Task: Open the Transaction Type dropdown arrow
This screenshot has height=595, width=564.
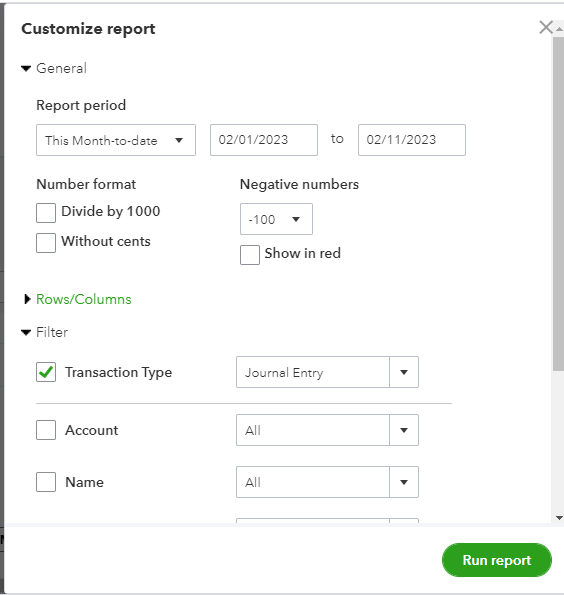Action: click(x=404, y=372)
